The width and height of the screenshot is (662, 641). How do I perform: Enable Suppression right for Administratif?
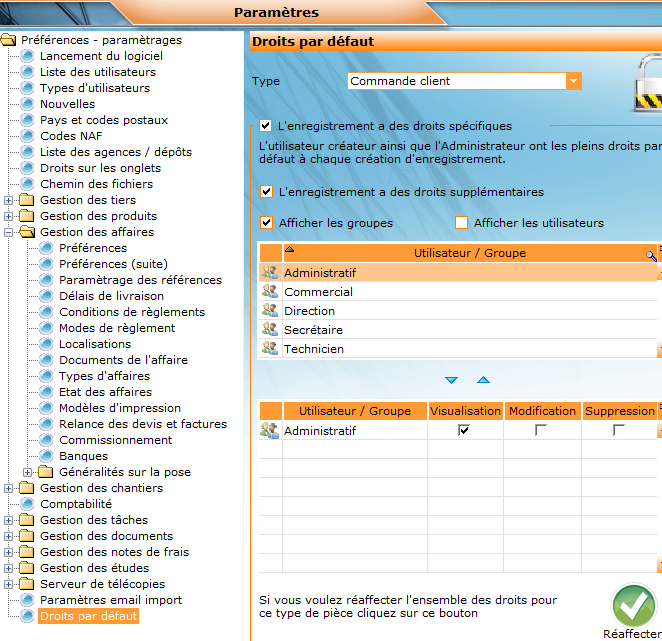click(x=619, y=430)
